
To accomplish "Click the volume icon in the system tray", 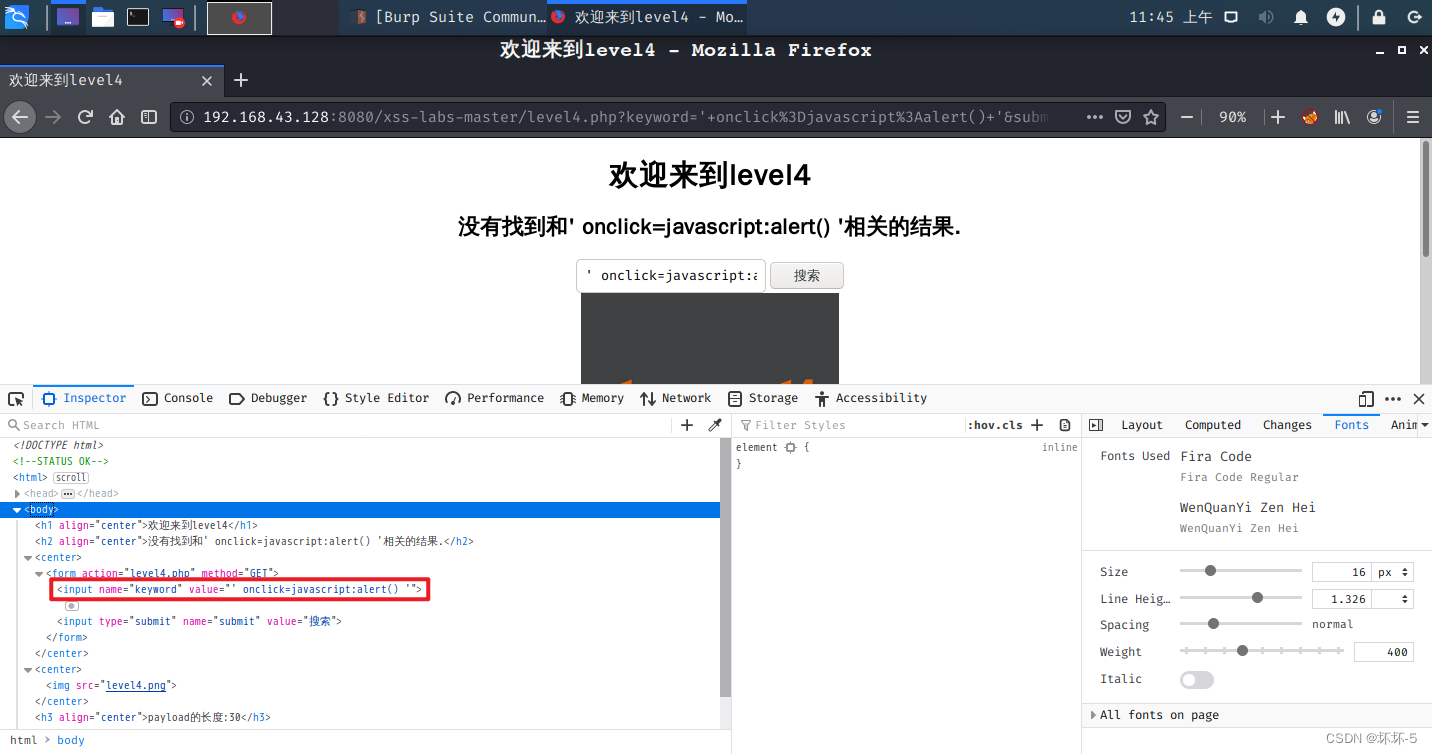I will (1266, 17).
